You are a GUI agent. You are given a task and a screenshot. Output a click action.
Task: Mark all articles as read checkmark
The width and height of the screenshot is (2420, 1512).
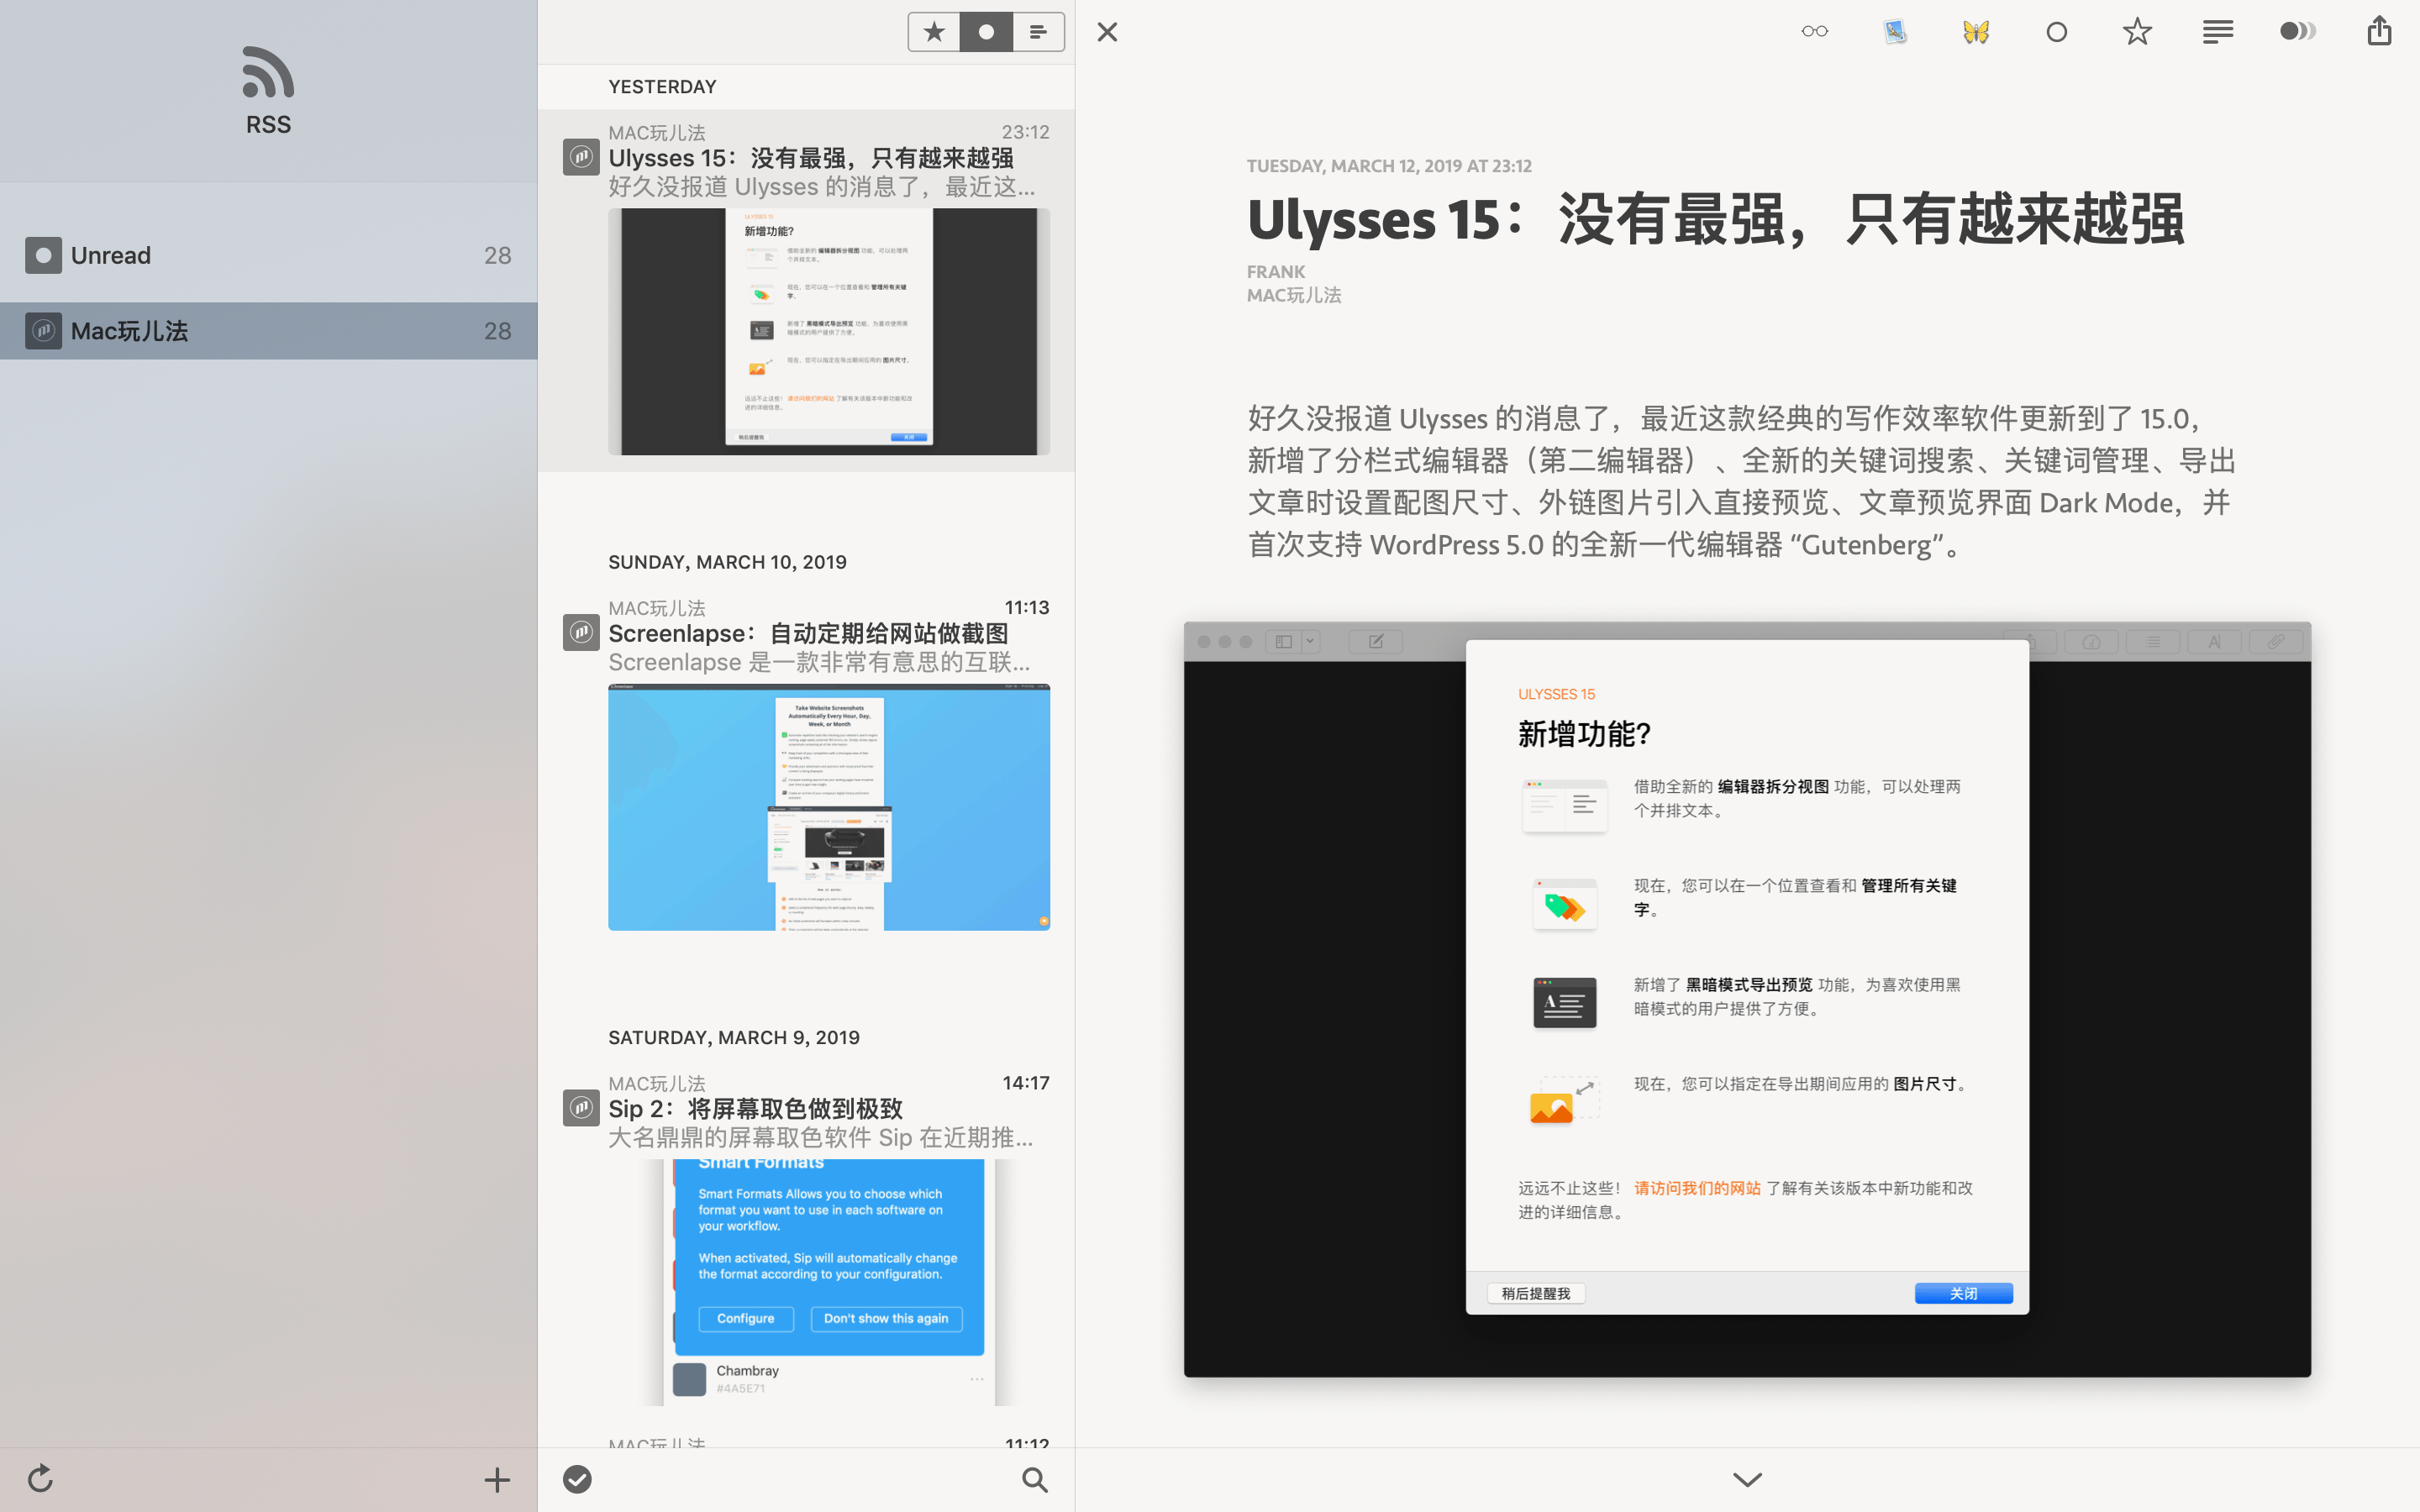click(x=577, y=1479)
